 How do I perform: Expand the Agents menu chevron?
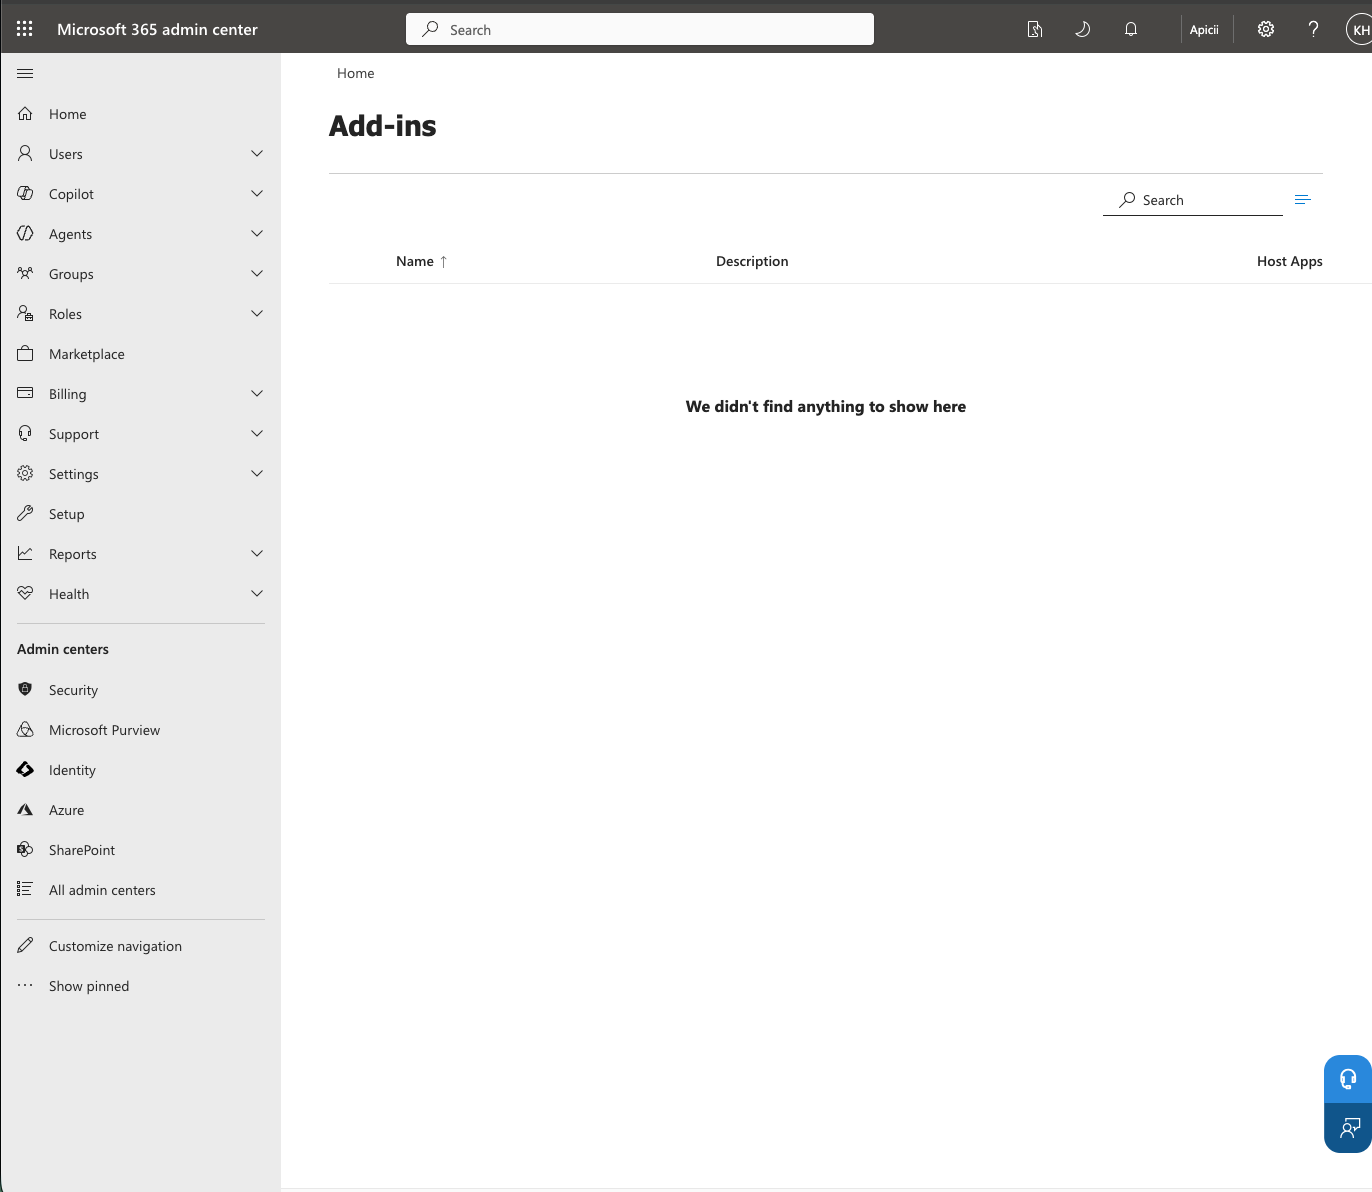click(x=257, y=234)
